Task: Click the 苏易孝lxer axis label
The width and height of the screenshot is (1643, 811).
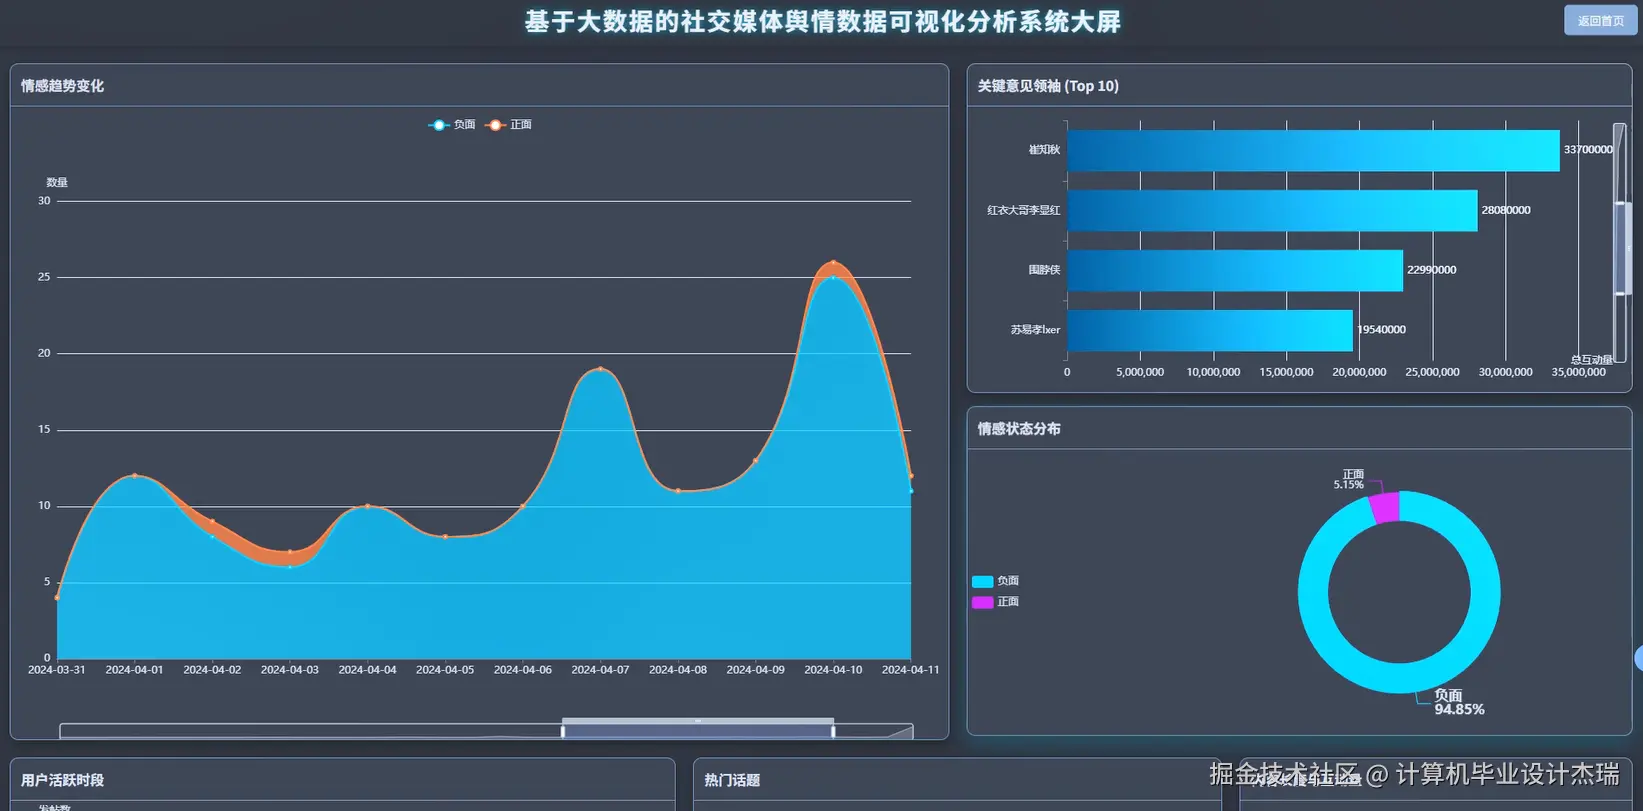Action: pyautogui.click(x=1035, y=330)
